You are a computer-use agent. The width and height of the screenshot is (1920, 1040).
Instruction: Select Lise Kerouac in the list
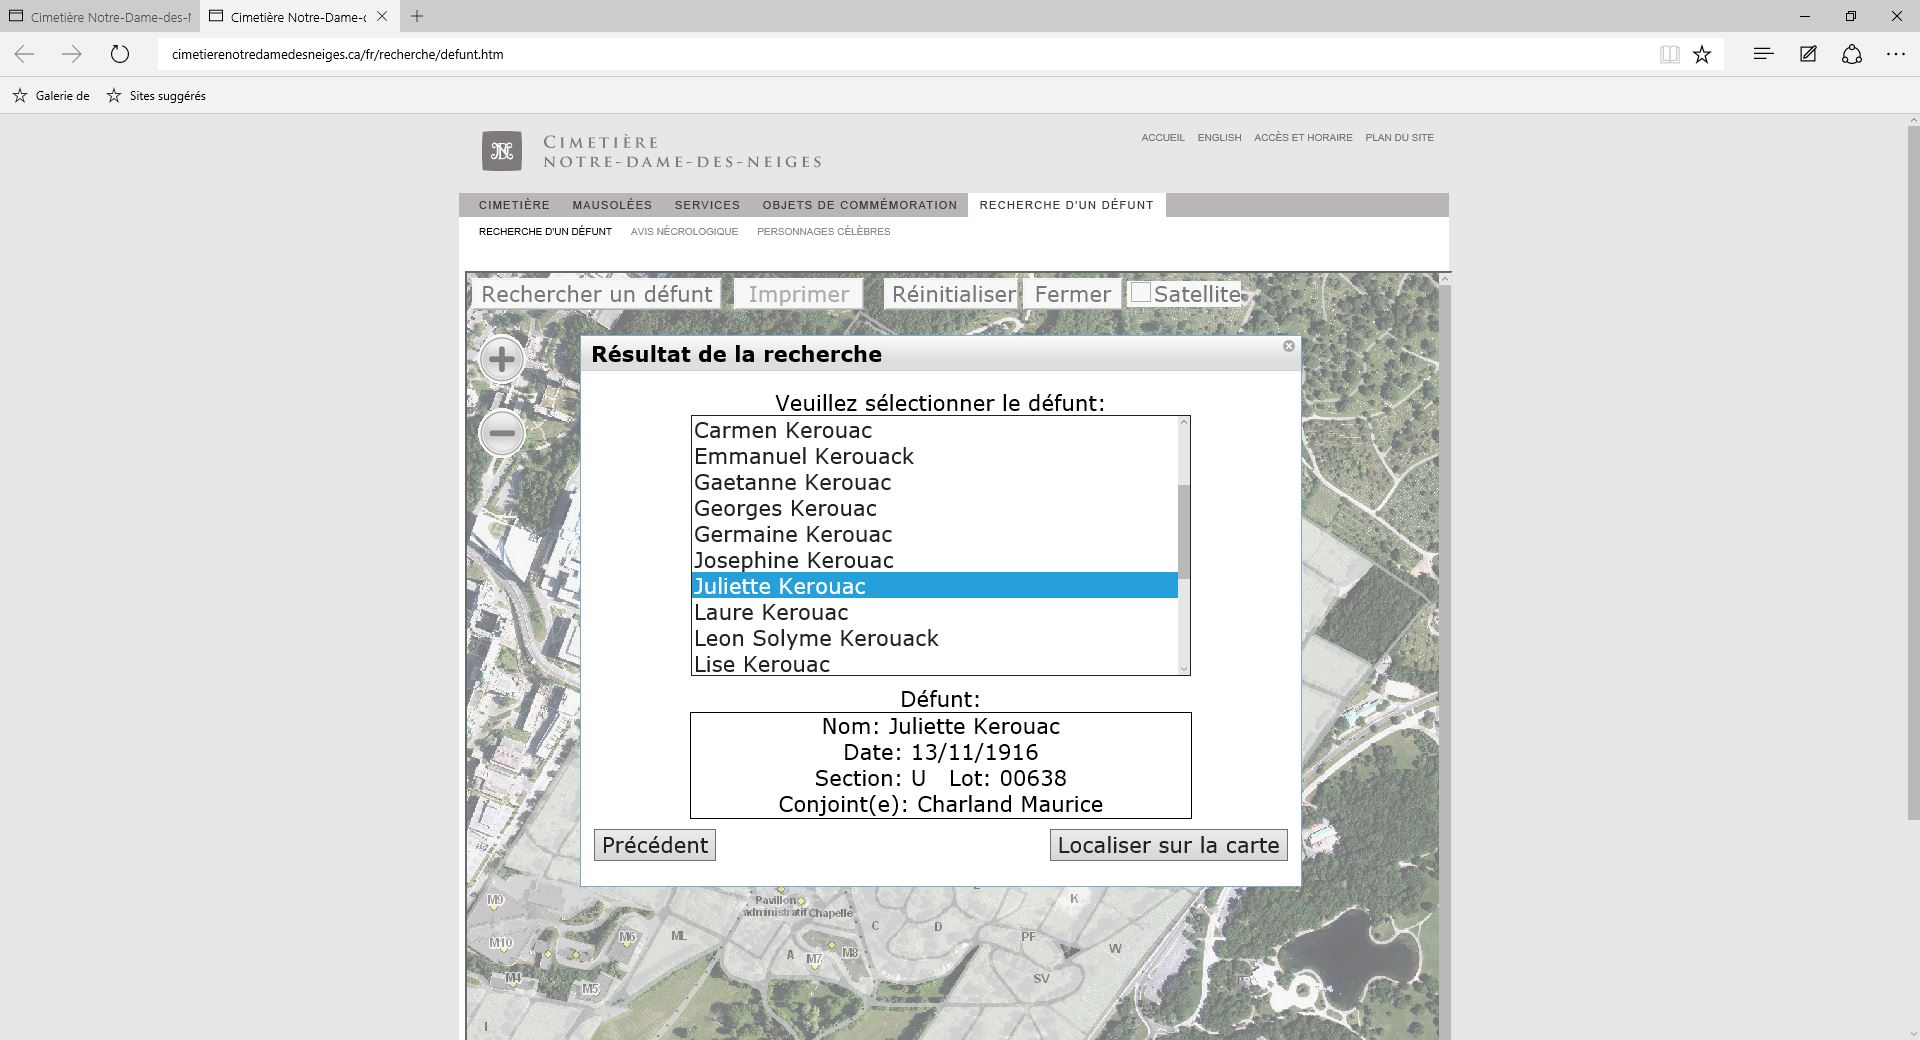tap(935, 664)
